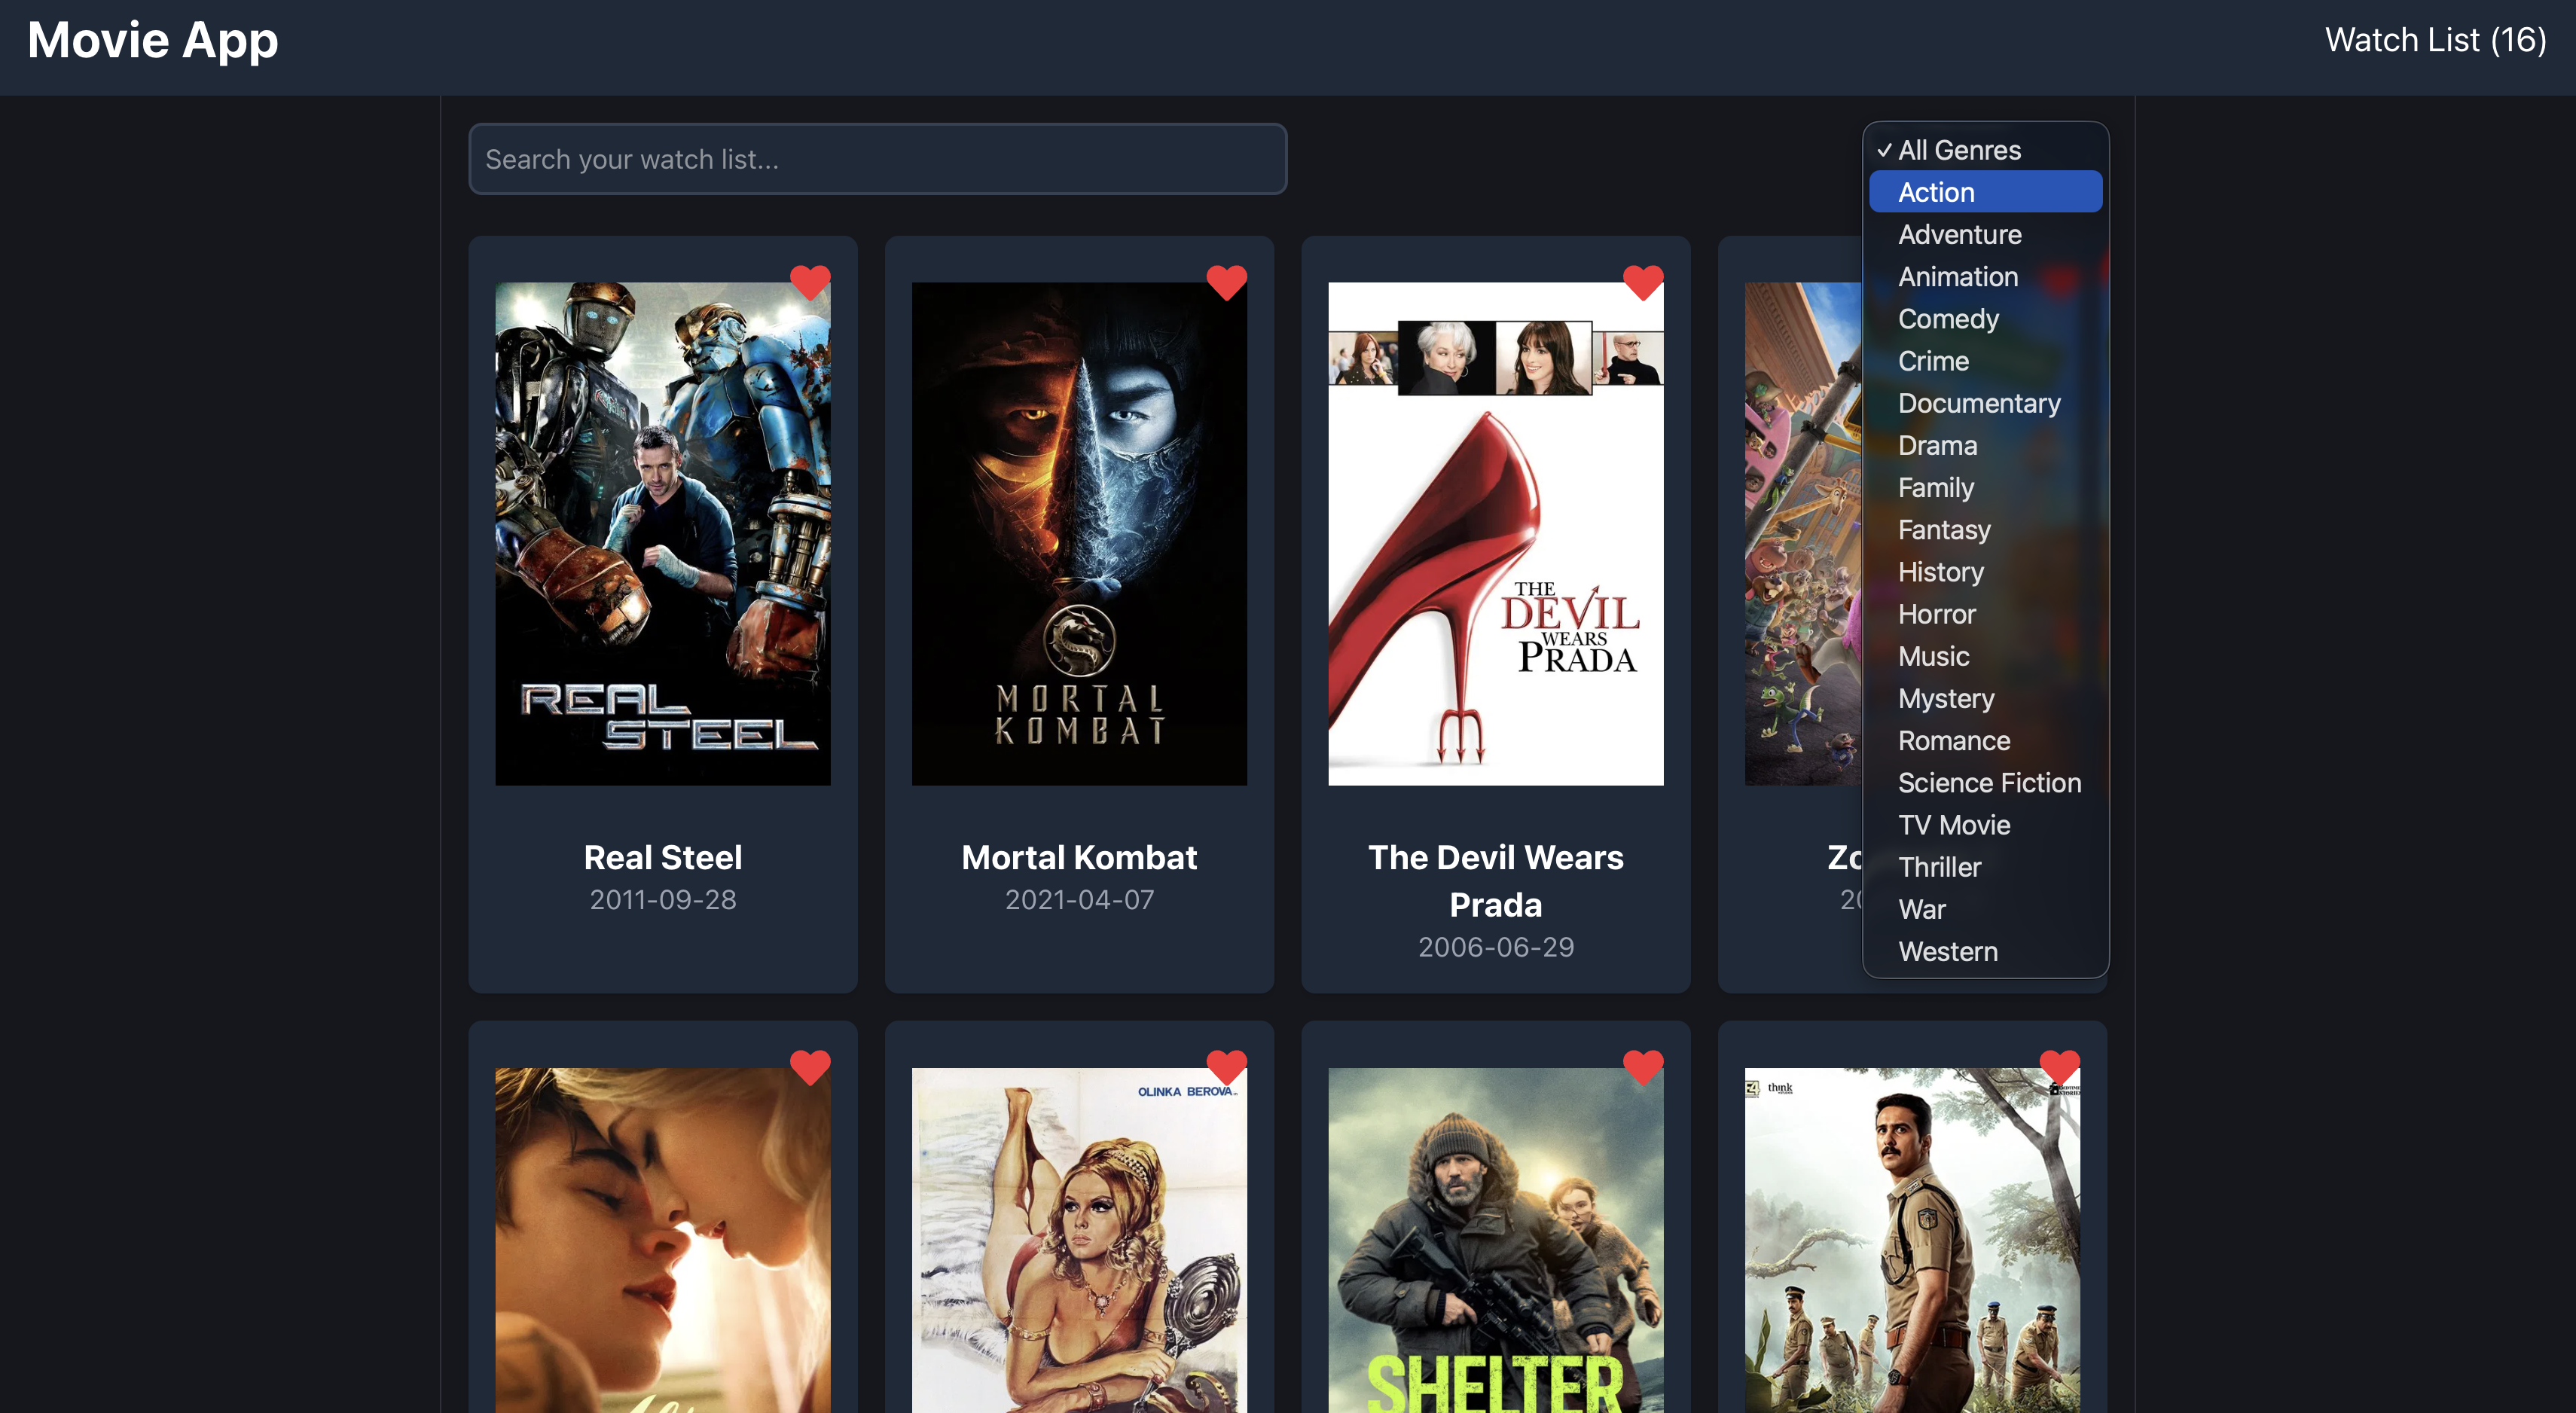Filter by Fantasy genre
This screenshot has width=2576, height=1413.
click(1986, 530)
